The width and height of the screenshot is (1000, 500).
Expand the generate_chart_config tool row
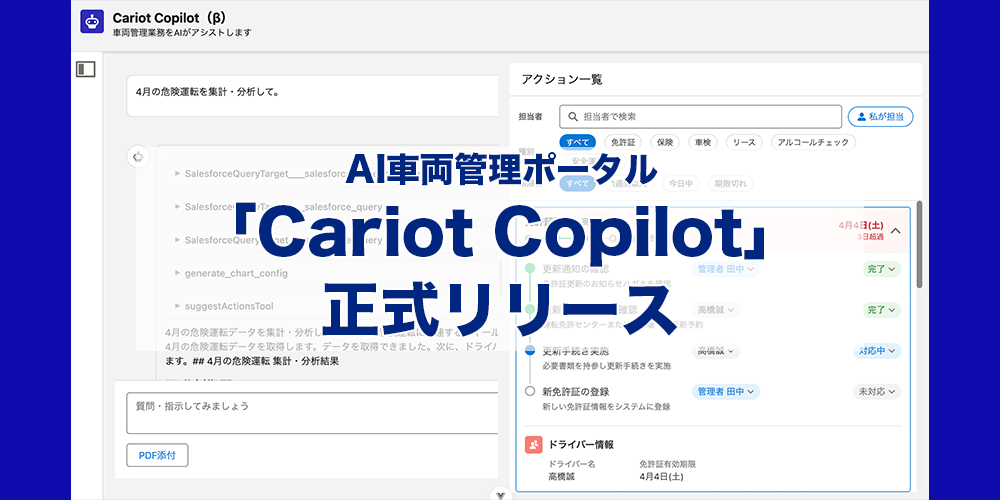point(332,273)
